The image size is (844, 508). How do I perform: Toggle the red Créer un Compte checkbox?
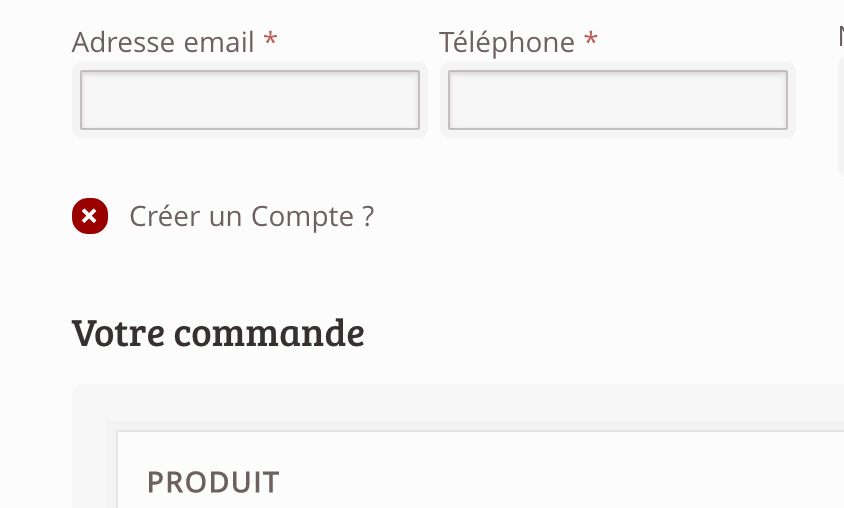(x=90, y=216)
